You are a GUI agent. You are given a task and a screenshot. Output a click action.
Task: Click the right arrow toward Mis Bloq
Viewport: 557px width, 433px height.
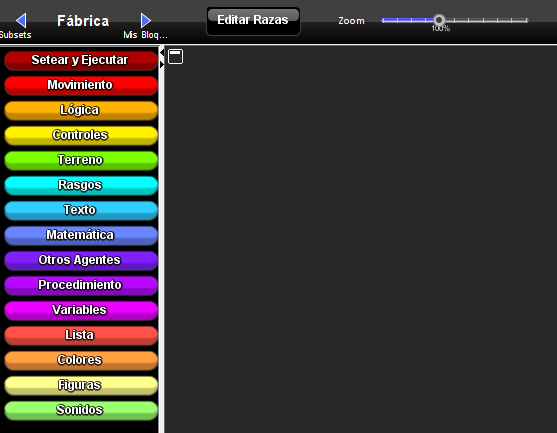coord(146,20)
